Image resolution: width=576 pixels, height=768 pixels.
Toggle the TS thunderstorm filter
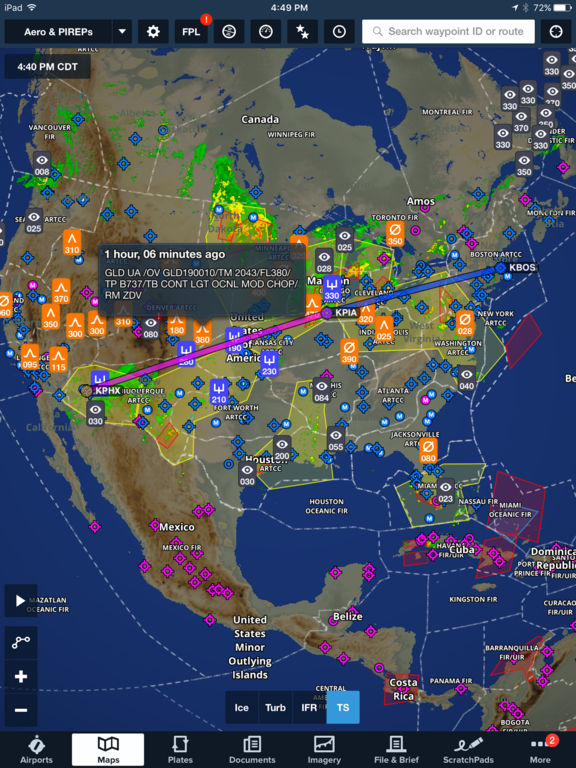(343, 707)
